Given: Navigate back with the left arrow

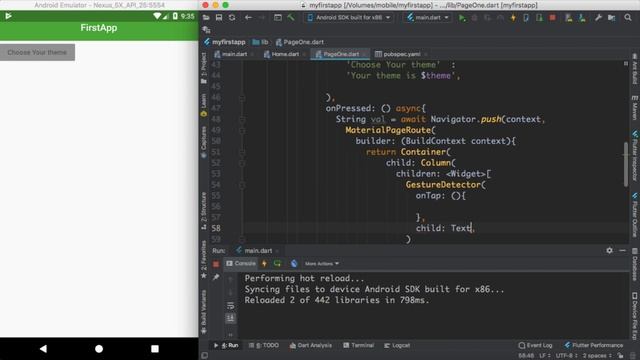Looking at the screenshot, I should coord(248,18).
